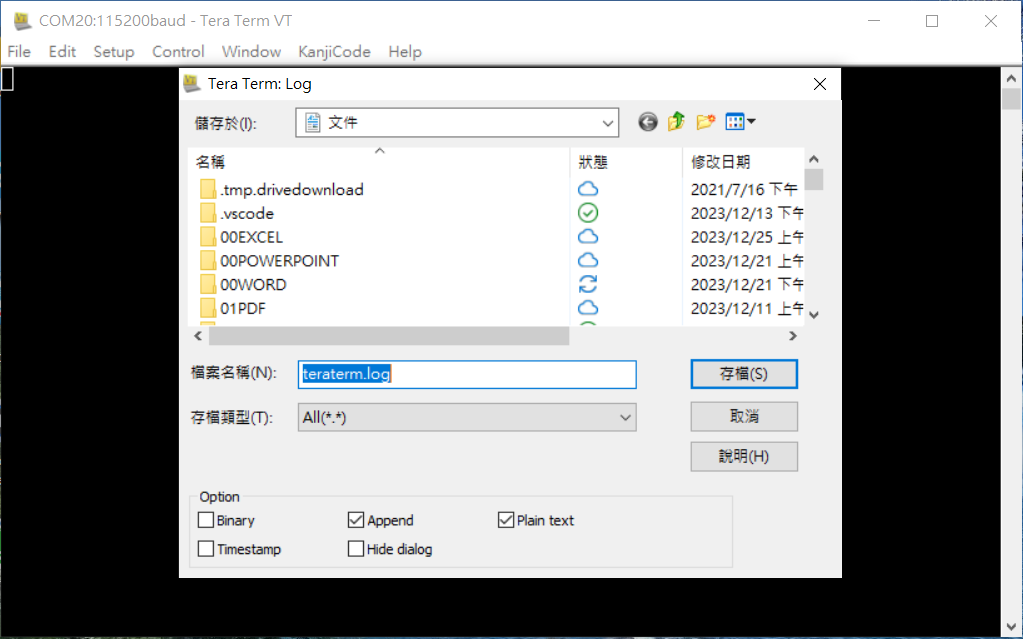Viewport: 1023px width, 639px height.
Task: Click cloud status icon of 00POWERPOINT
Action: [588, 260]
